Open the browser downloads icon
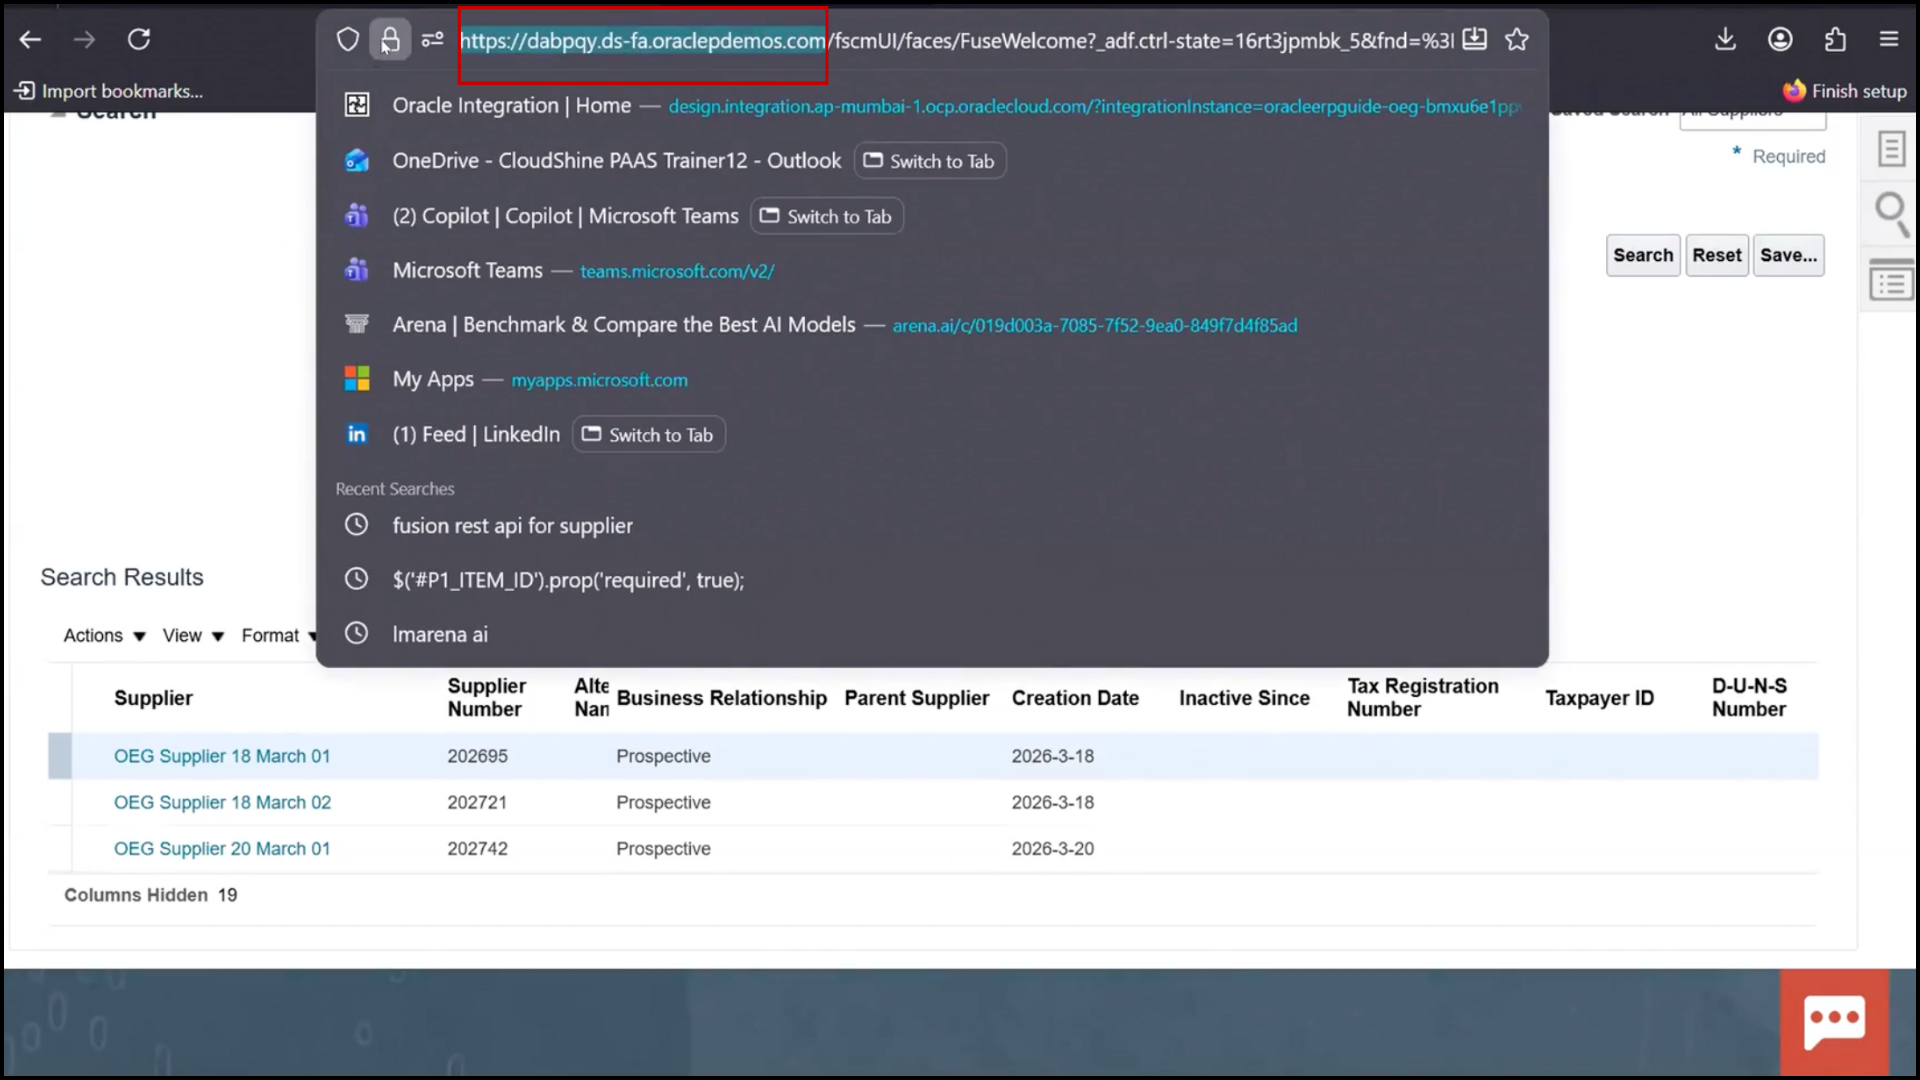Viewport: 1920px width, 1080px height. pyautogui.click(x=1725, y=40)
